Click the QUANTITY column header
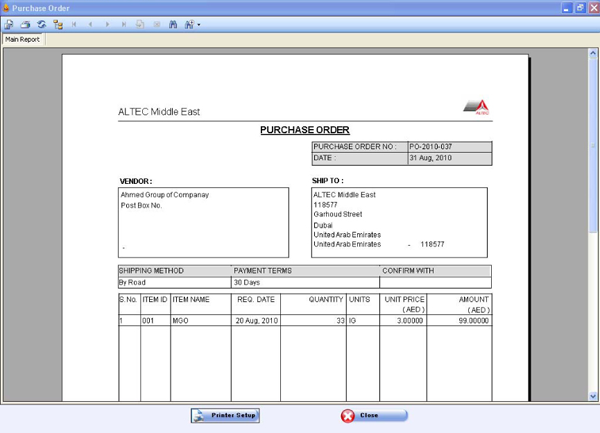This screenshot has height=433, width=600. (326, 300)
